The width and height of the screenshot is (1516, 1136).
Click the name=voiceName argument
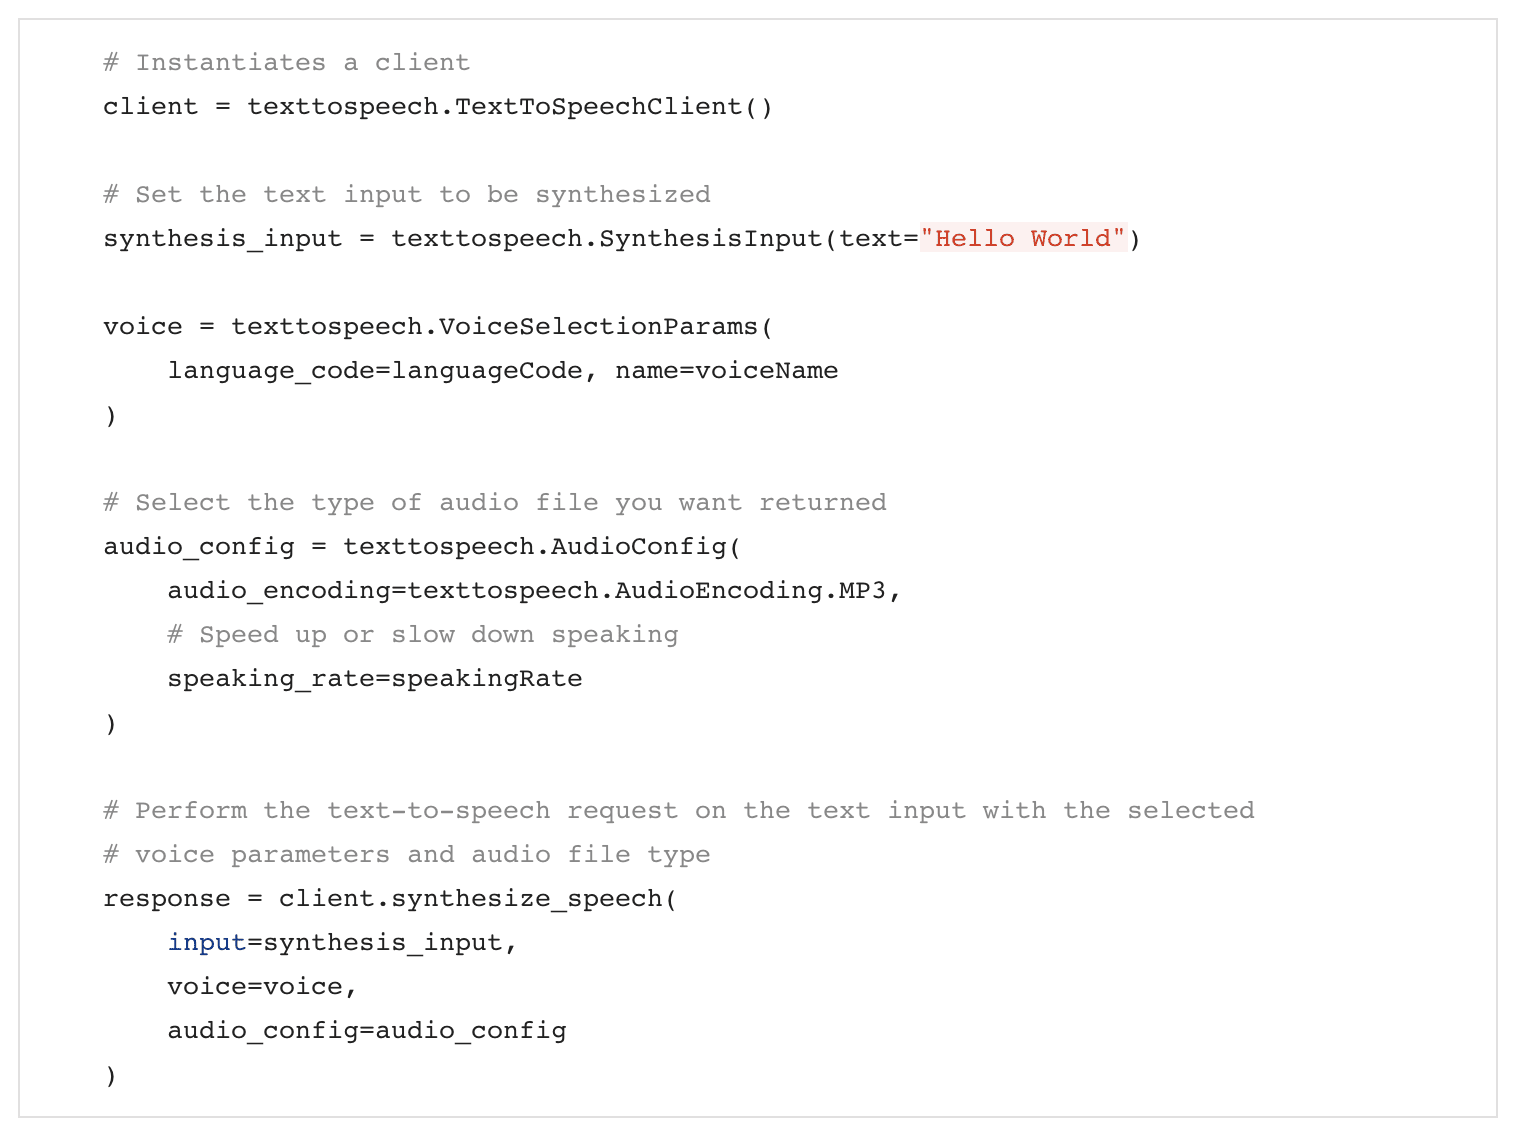(726, 371)
